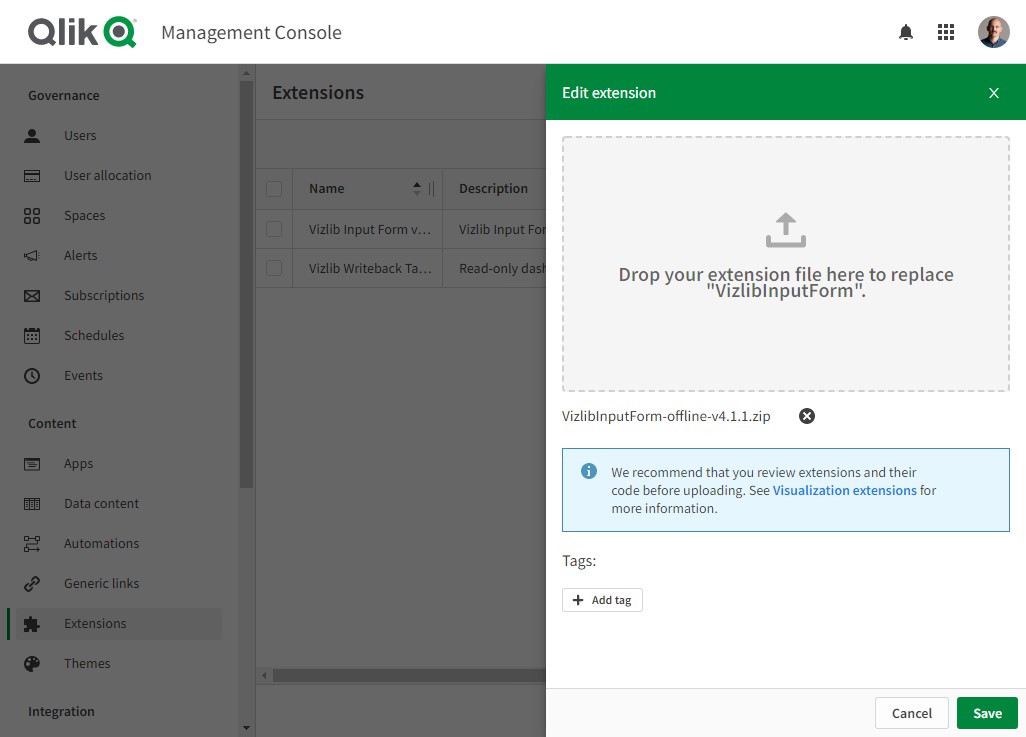1026x737 pixels.
Task: Open the Visualization extensions link
Action: 845,490
